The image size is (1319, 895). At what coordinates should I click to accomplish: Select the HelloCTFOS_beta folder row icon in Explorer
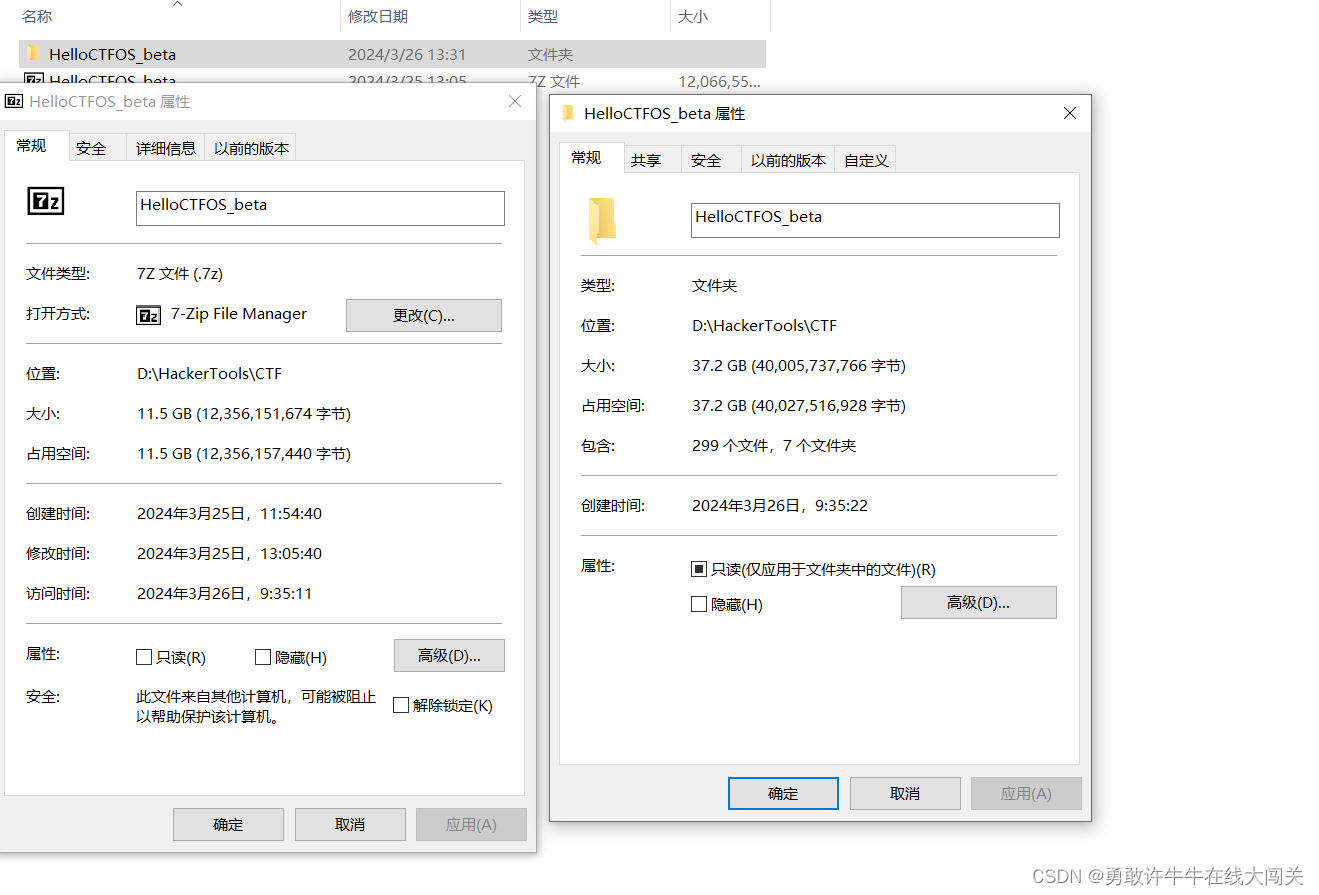coord(32,54)
